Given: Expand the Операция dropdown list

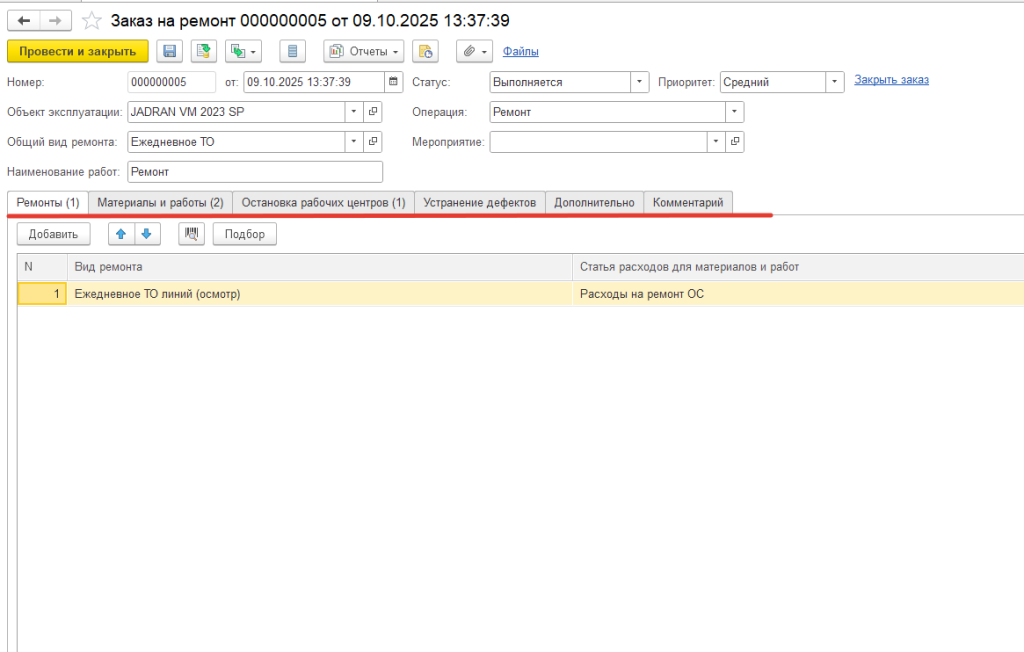Looking at the screenshot, I should (735, 112).
